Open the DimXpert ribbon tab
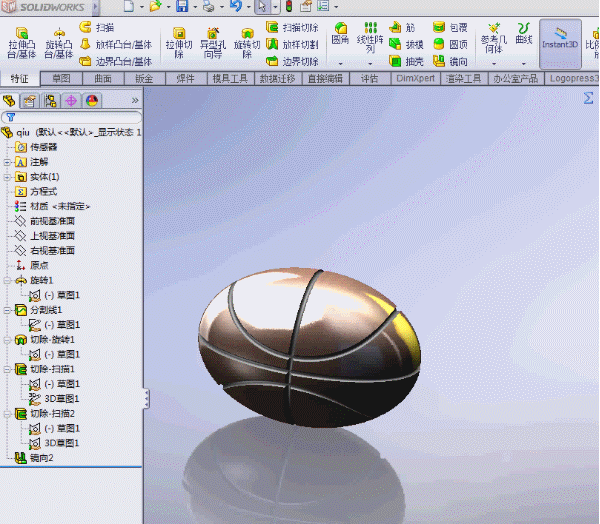The height and width of the screenshot is (524, 600). [416, 78]
